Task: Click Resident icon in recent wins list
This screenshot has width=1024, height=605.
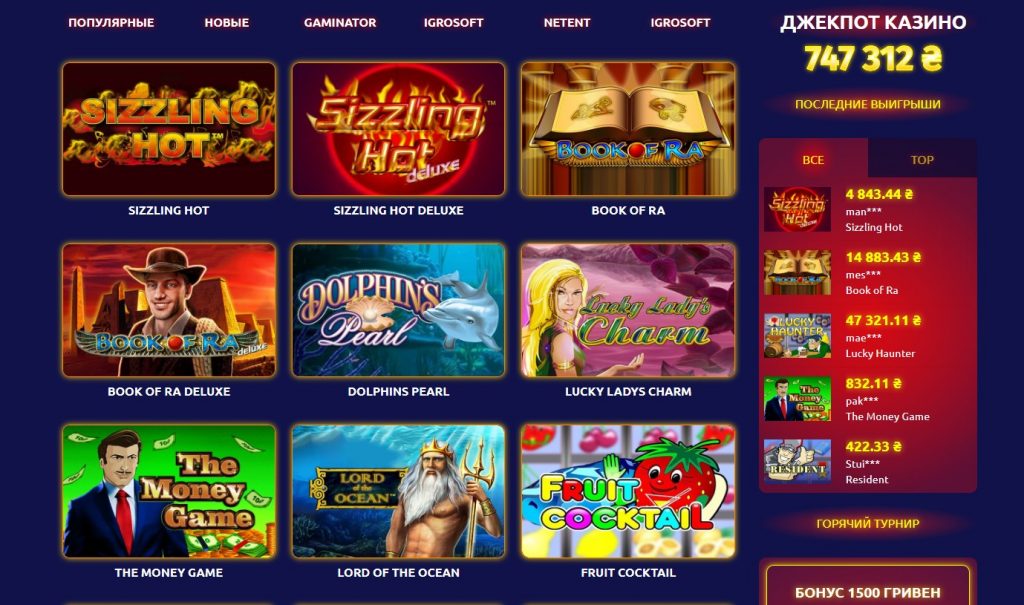Action: point(797,461)
